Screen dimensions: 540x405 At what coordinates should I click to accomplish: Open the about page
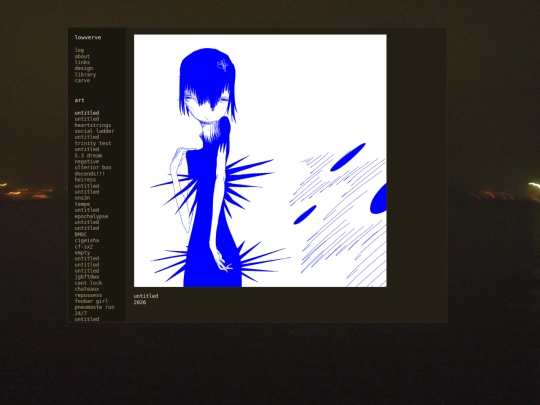click(82, 56)
